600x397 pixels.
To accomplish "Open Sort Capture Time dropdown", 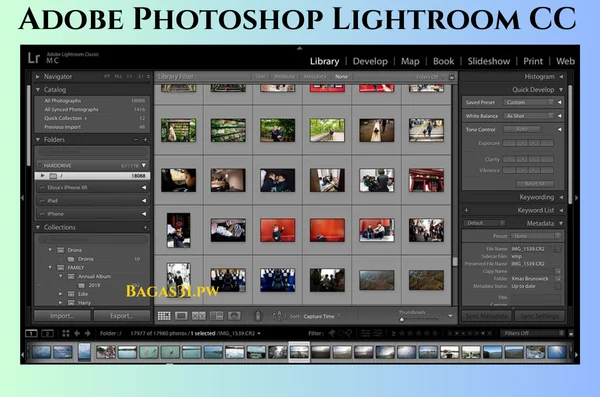I will coord(321,316).
